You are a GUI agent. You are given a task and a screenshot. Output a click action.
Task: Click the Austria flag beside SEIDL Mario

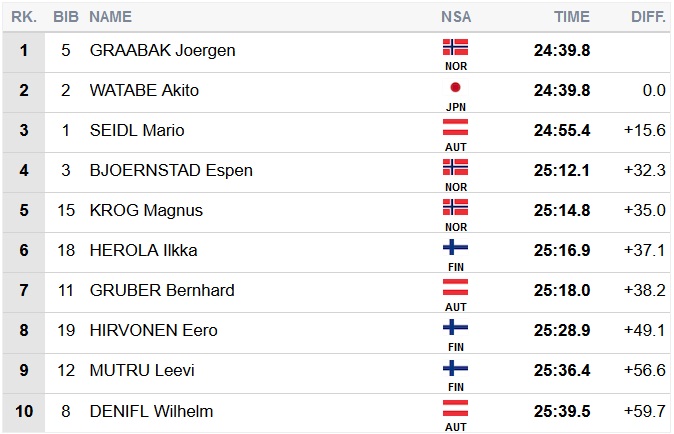(x=455, y=127)
